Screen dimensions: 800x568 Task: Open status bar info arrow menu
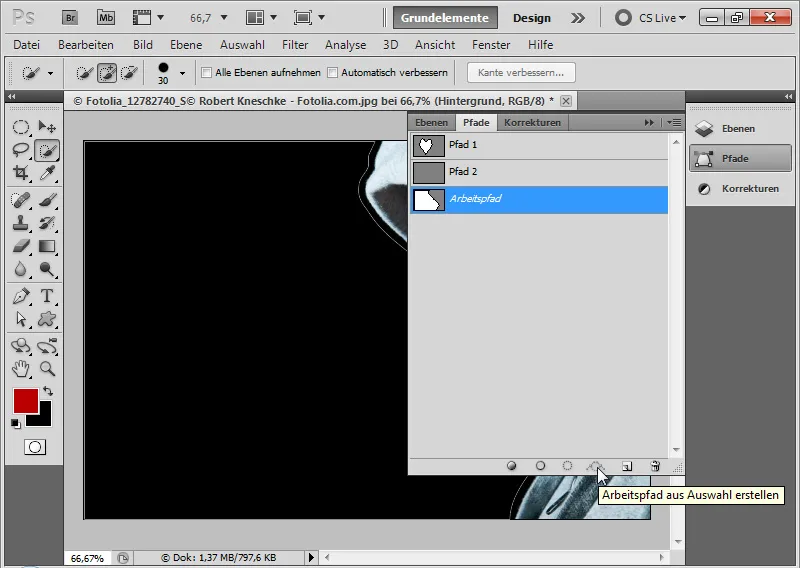coord(311,557)
